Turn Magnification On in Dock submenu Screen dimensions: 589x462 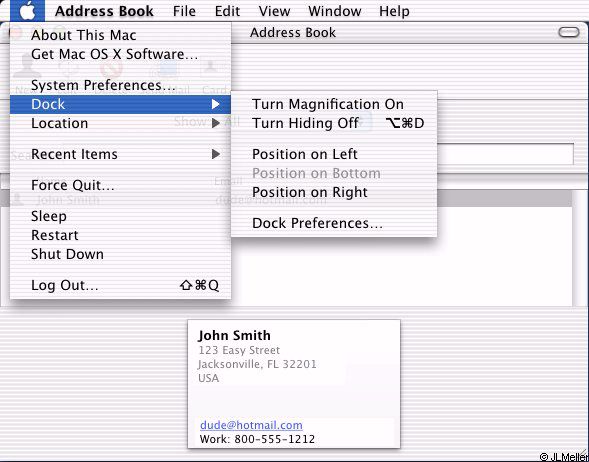334,104
